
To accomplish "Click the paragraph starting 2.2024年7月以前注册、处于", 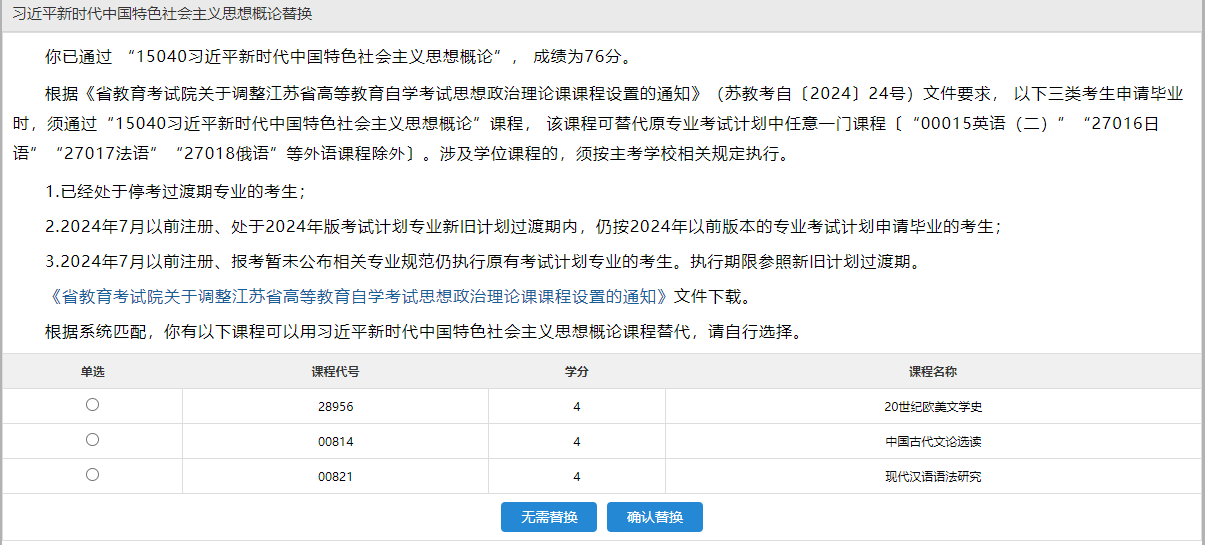I will (523, 227).
